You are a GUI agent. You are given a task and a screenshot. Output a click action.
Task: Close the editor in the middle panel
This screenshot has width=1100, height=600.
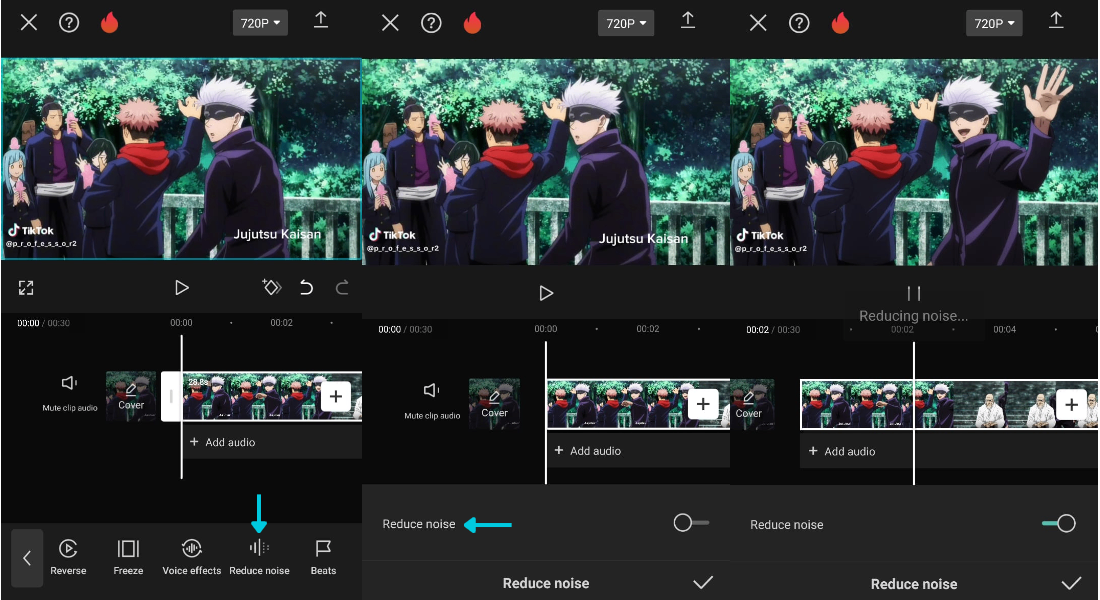390,23
